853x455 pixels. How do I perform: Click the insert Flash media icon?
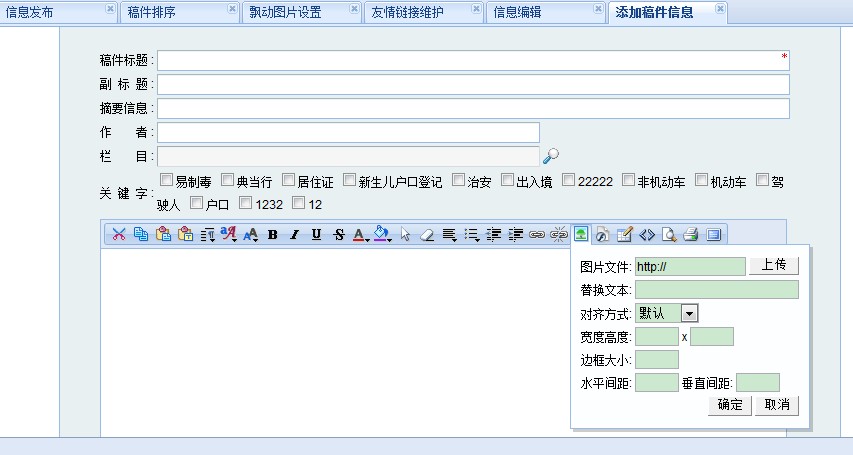[602, 235]
